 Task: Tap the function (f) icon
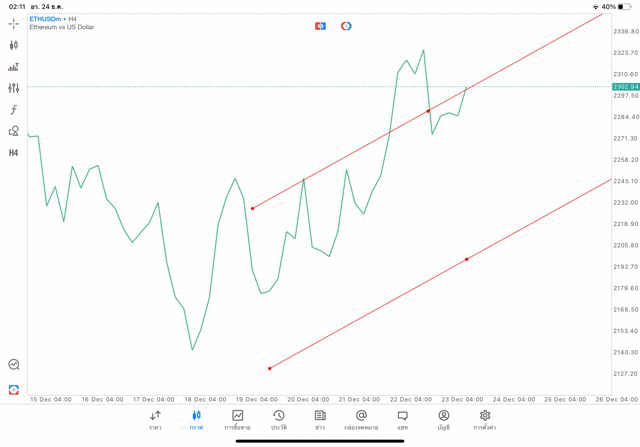point(14,109)
